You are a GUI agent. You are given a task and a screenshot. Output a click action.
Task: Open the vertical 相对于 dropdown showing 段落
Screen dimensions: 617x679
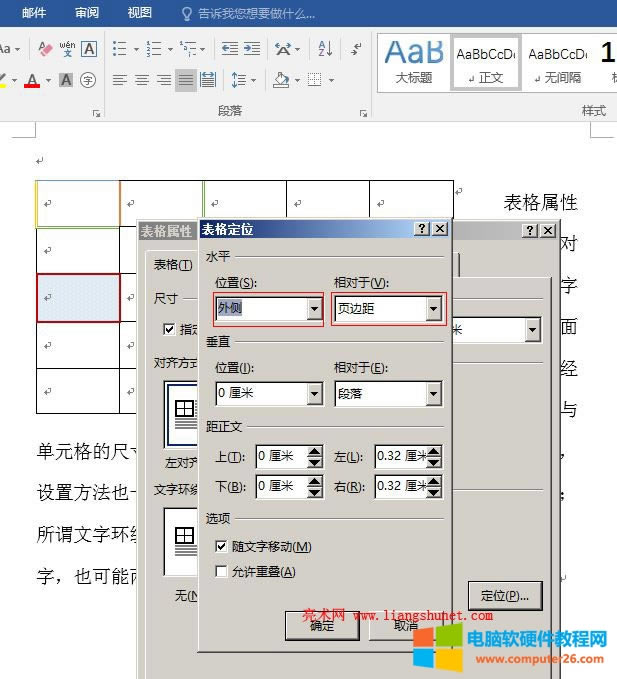433,394
